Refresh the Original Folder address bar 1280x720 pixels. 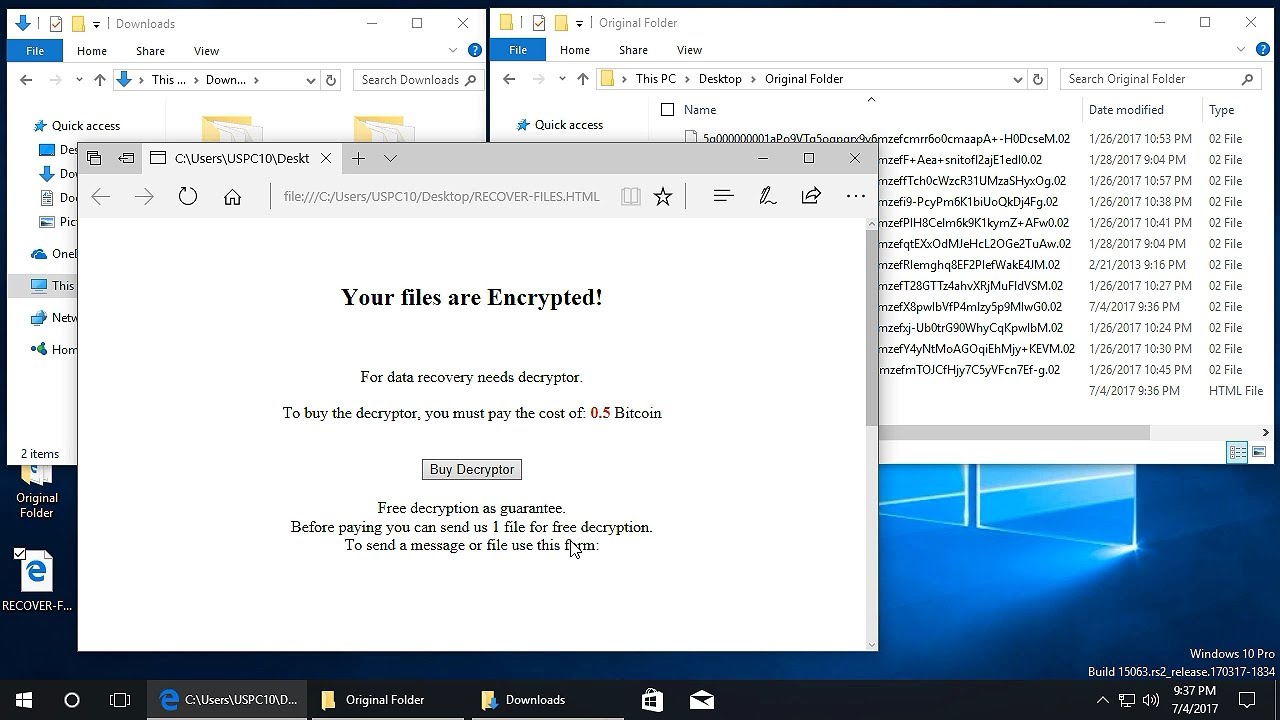[x=1038, y=79]
